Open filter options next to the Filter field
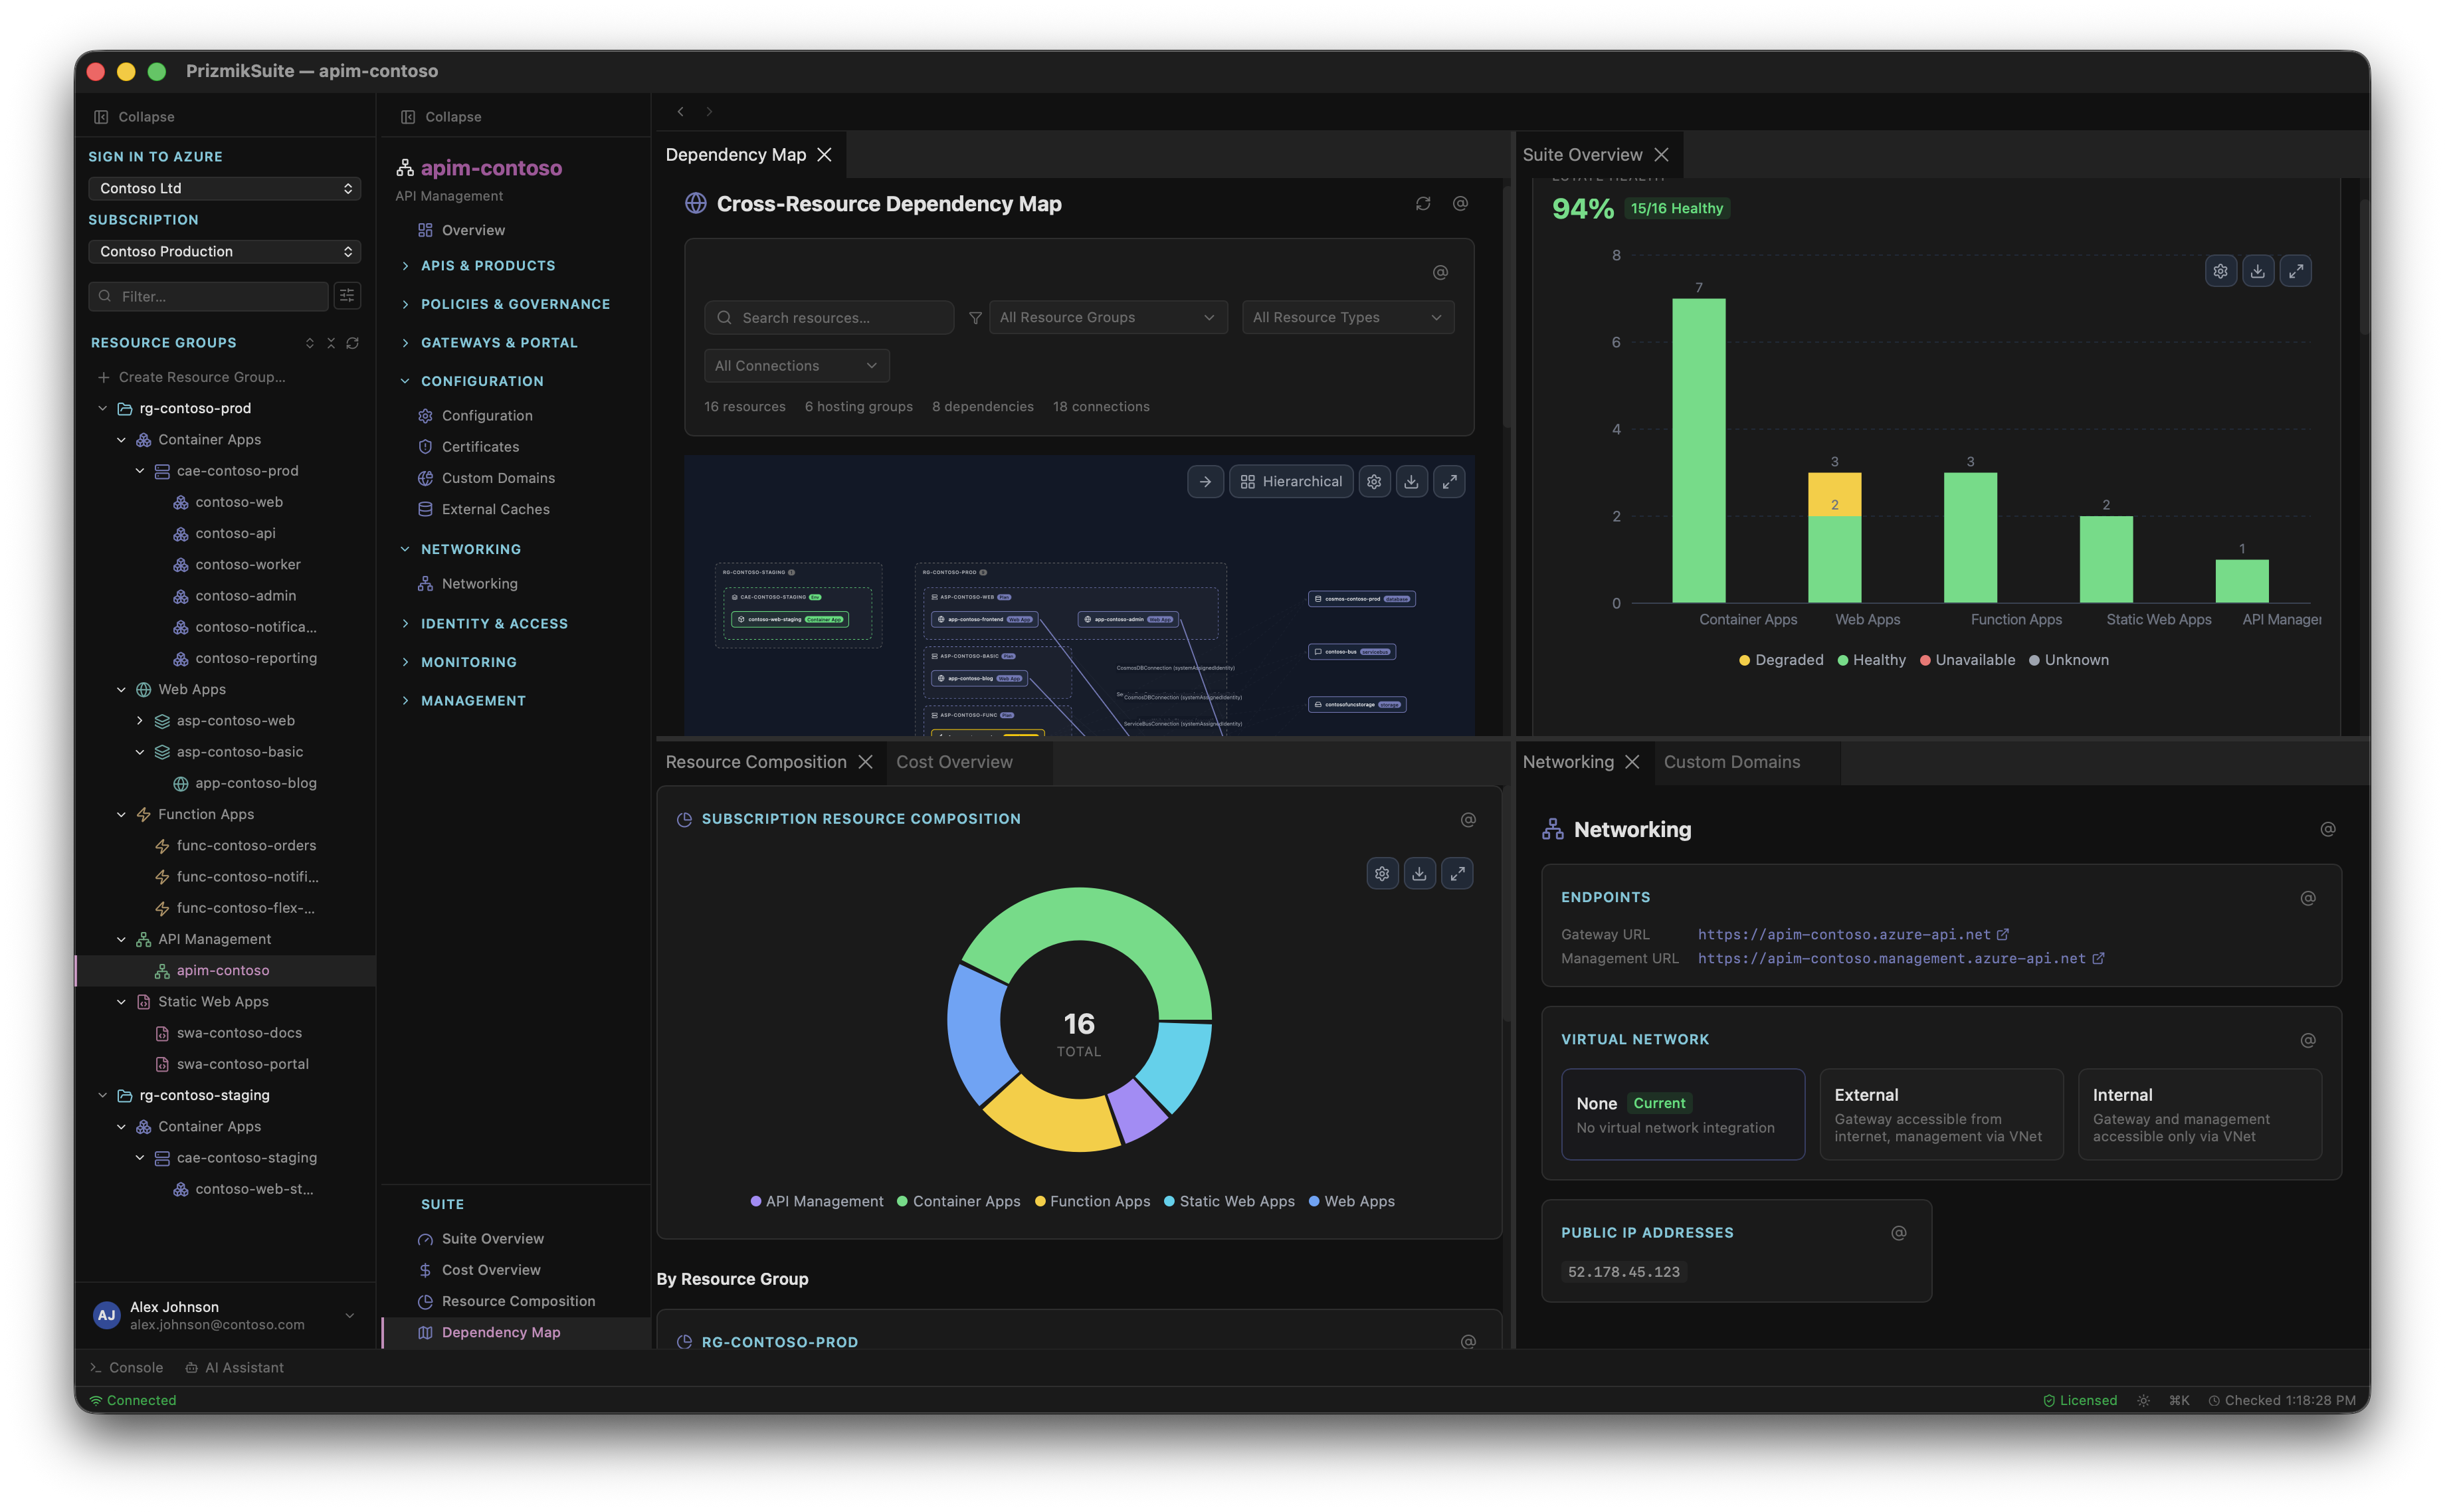The height and width of the screenshot is (1512, 2445). click(347, 296)
